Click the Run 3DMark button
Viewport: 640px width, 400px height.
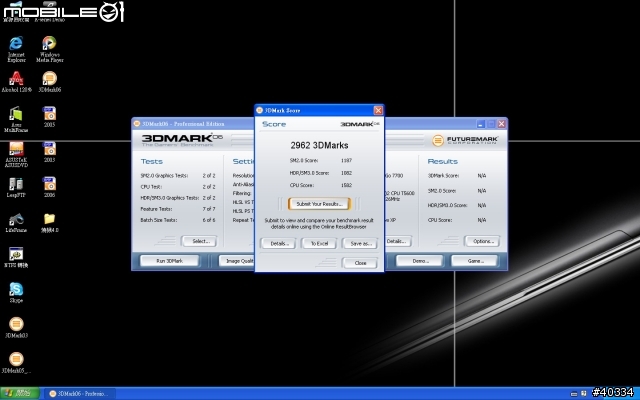(169, 261)
